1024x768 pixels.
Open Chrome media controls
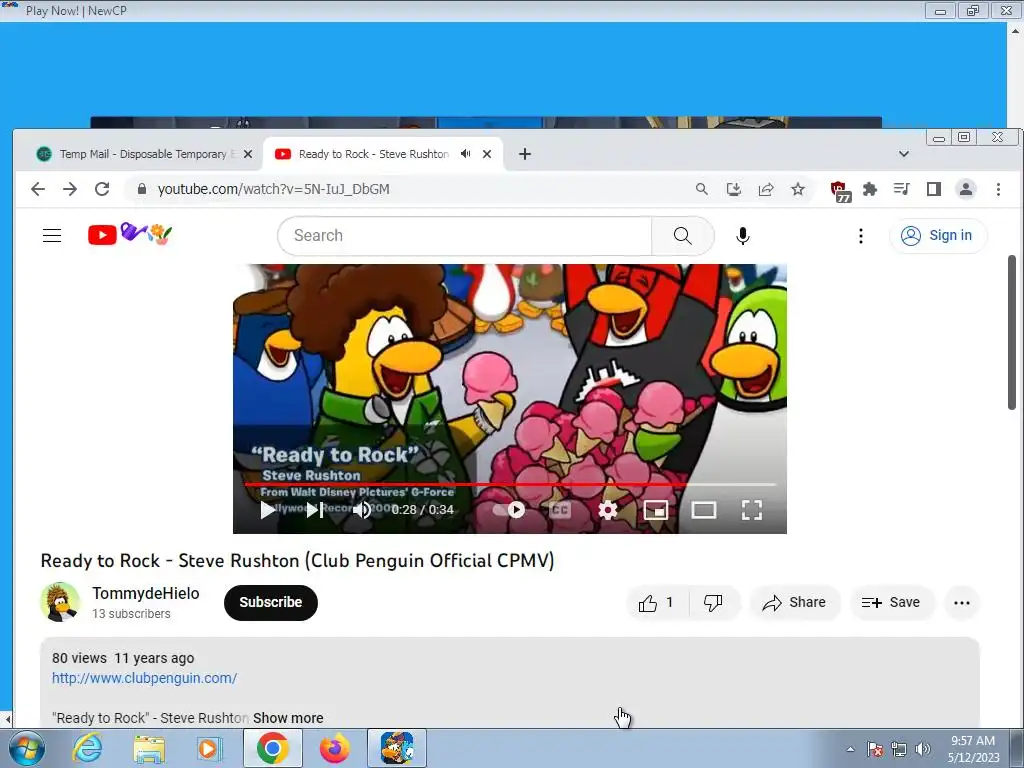(902, 189)
